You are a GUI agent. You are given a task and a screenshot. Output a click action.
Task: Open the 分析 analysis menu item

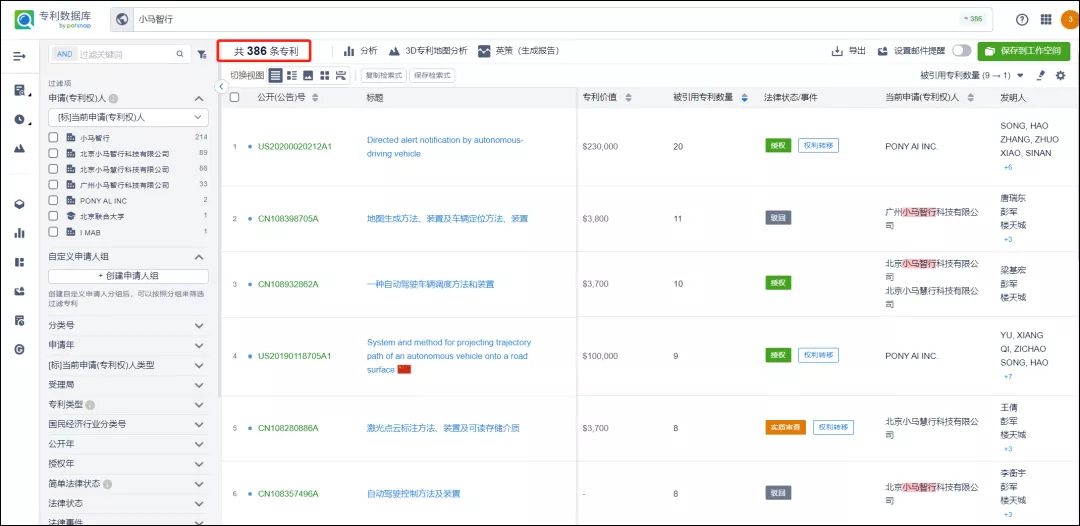coord(360,51)
